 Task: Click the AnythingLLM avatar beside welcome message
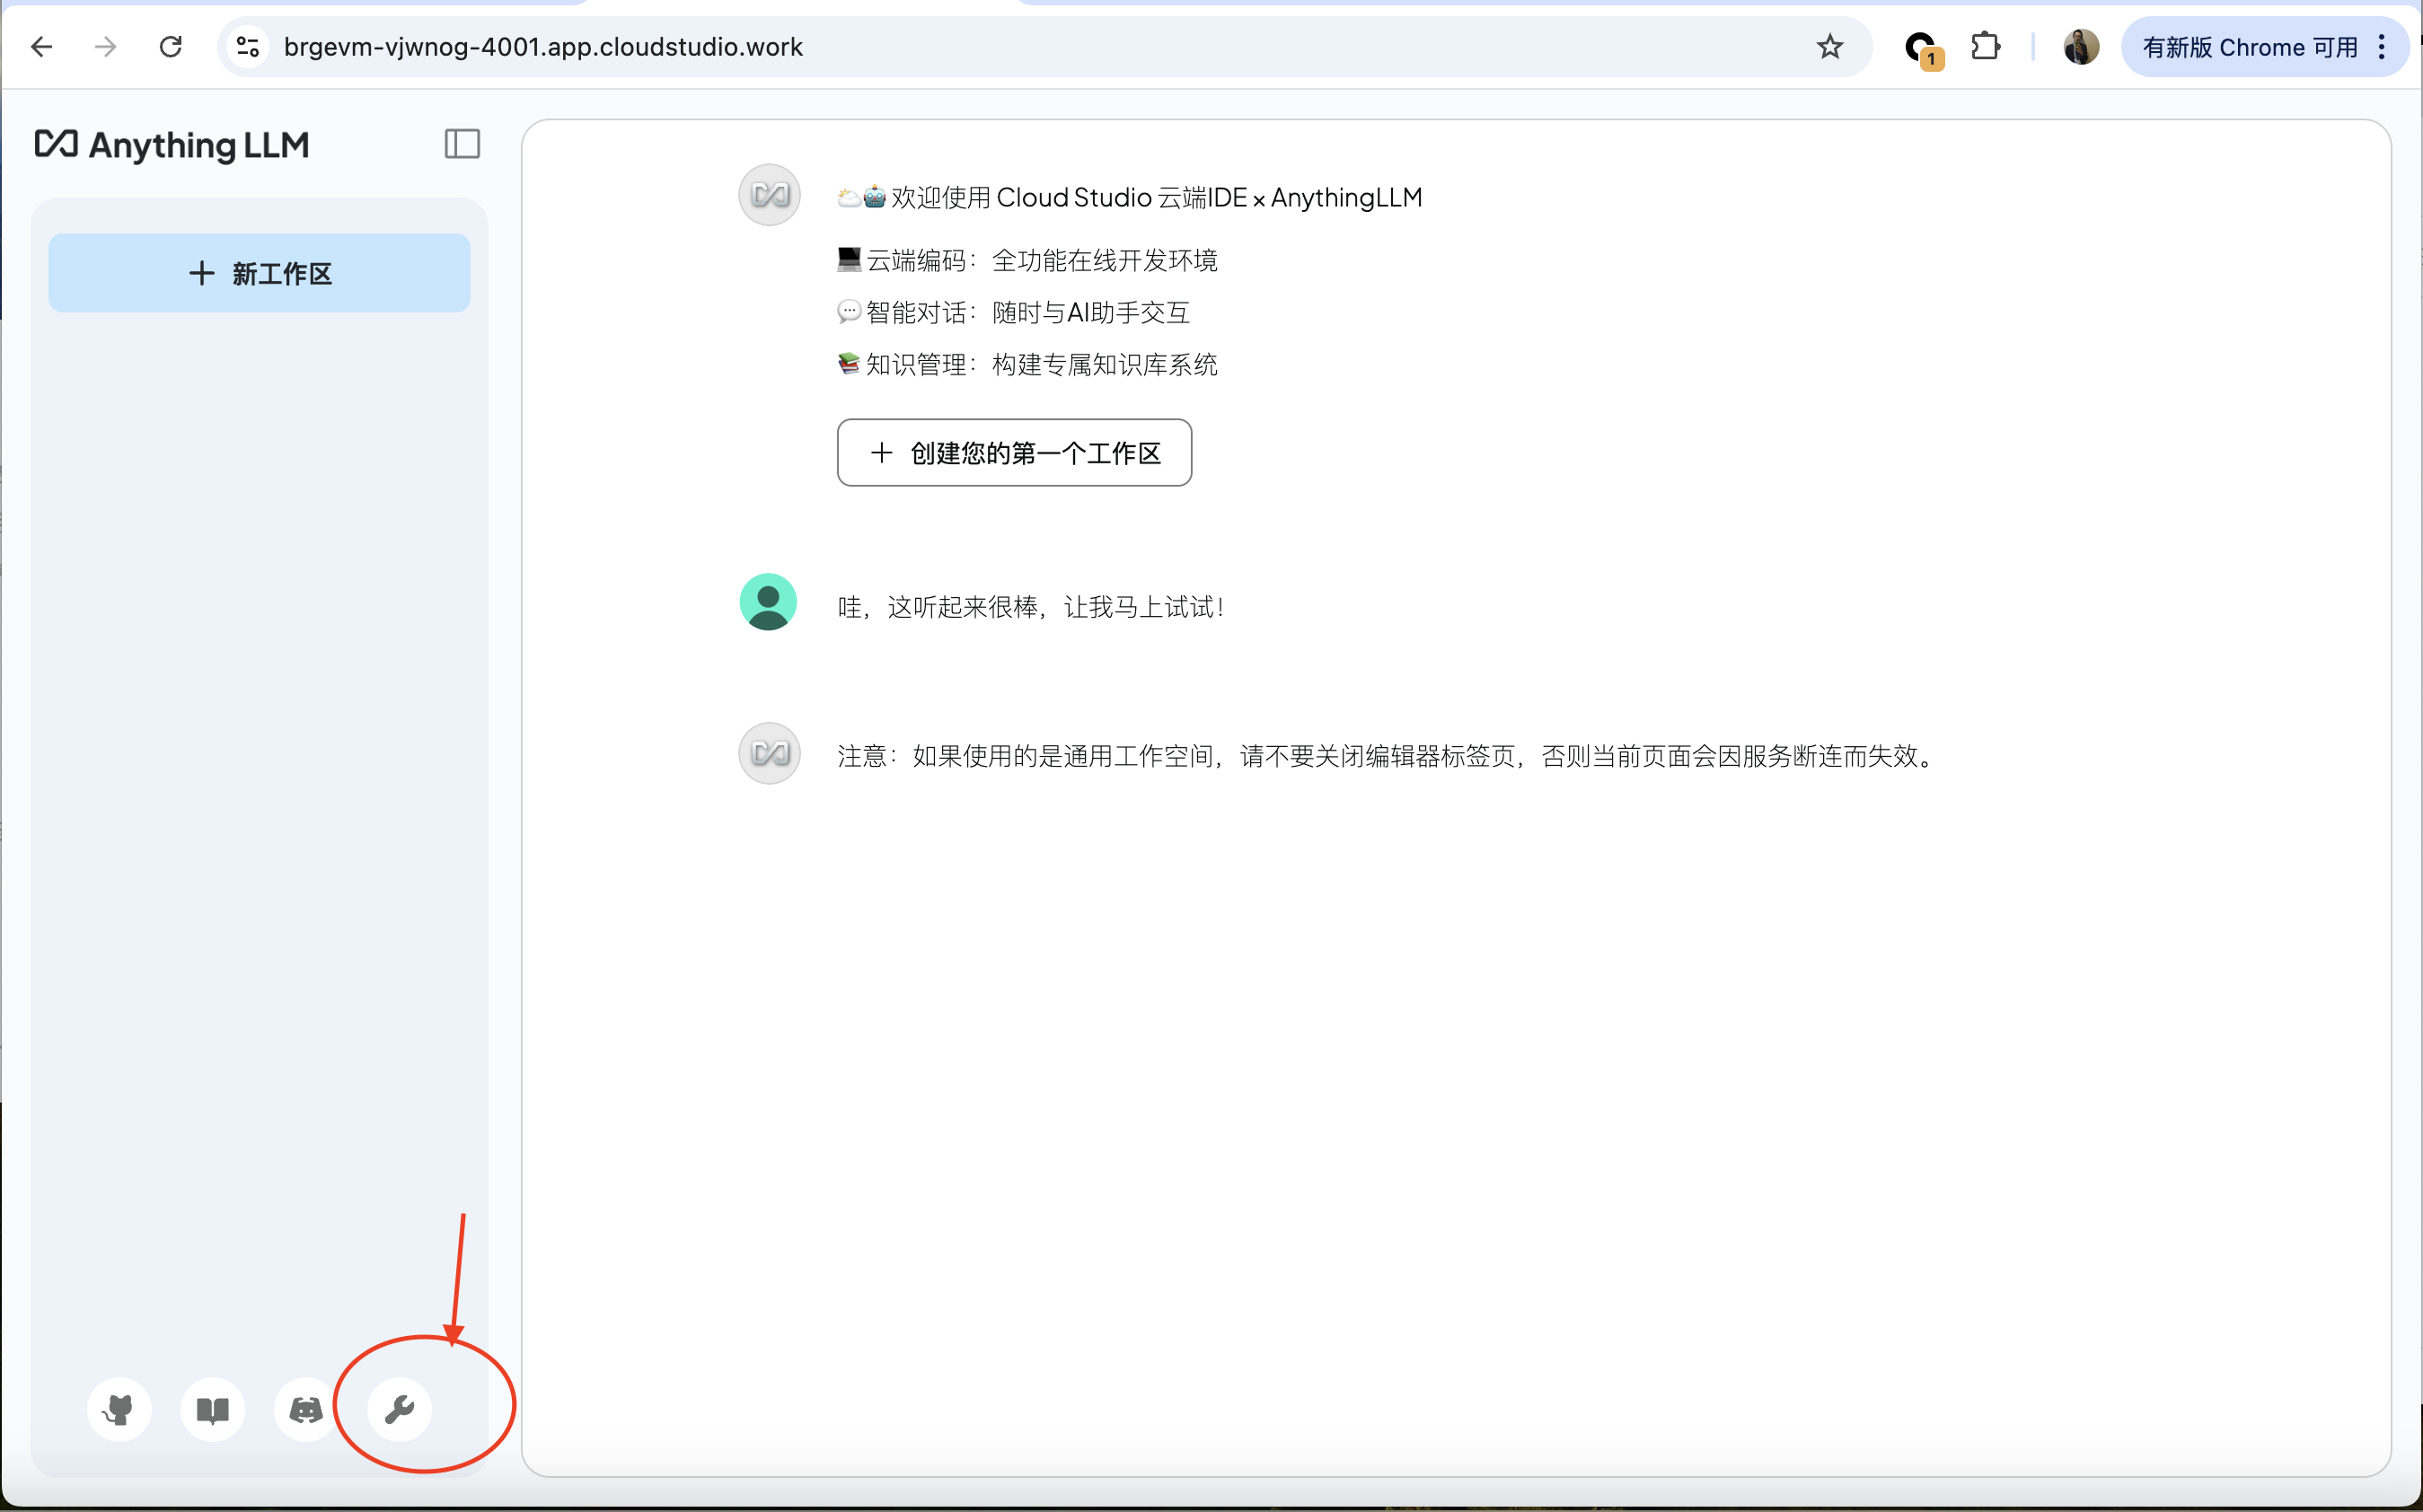[769, 195]
